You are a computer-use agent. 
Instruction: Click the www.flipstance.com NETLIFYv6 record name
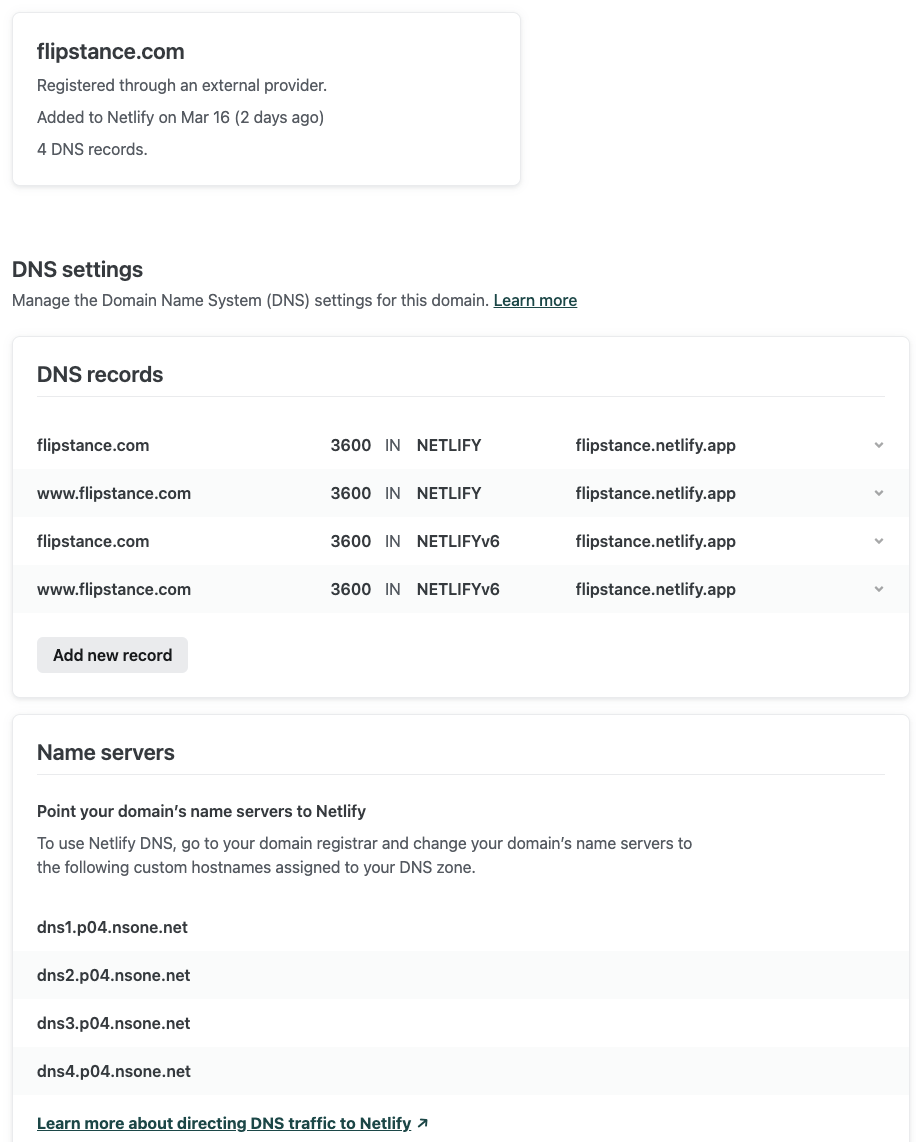(114, 589)
